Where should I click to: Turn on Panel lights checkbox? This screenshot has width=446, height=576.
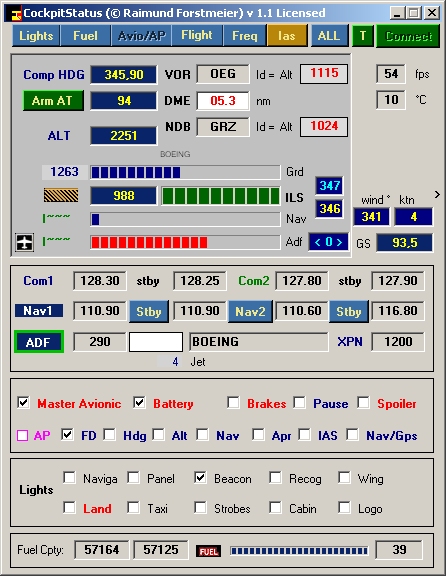pyautogui.click(x=133, y=478)
